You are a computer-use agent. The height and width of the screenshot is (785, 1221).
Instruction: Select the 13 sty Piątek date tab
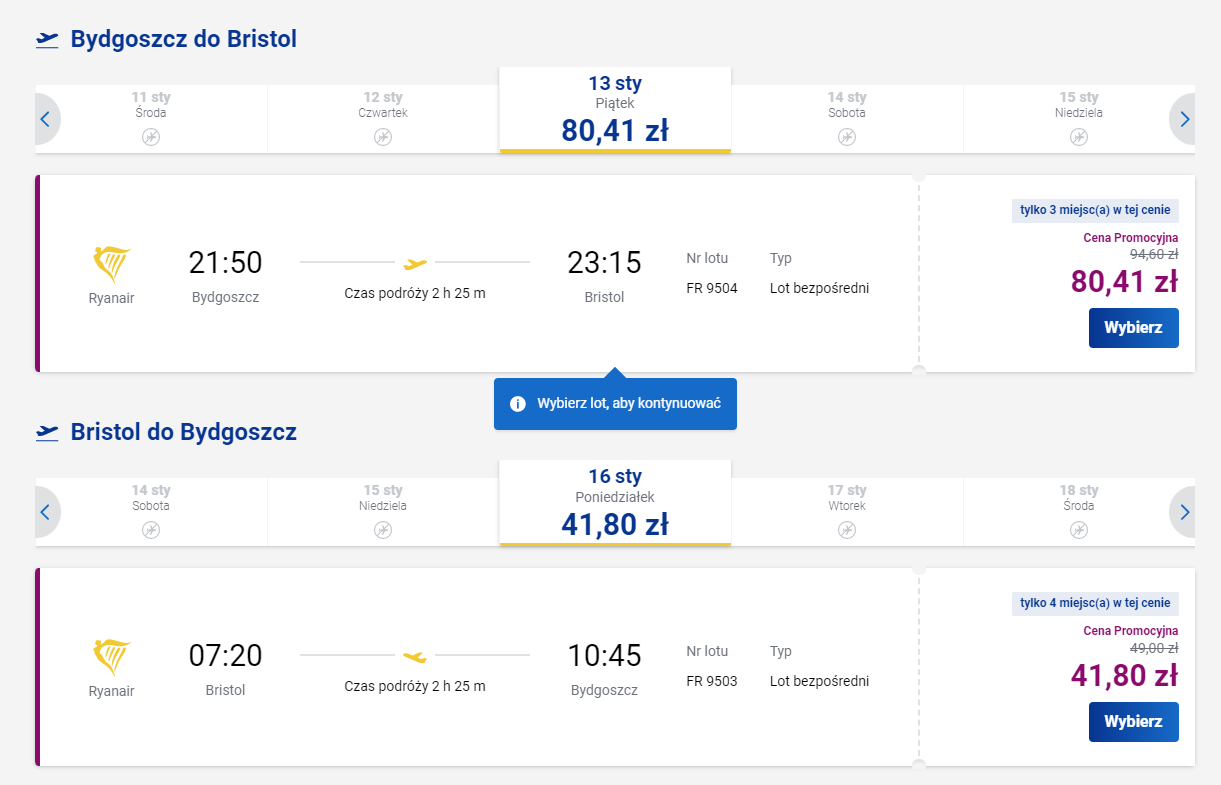click(615, 110)
